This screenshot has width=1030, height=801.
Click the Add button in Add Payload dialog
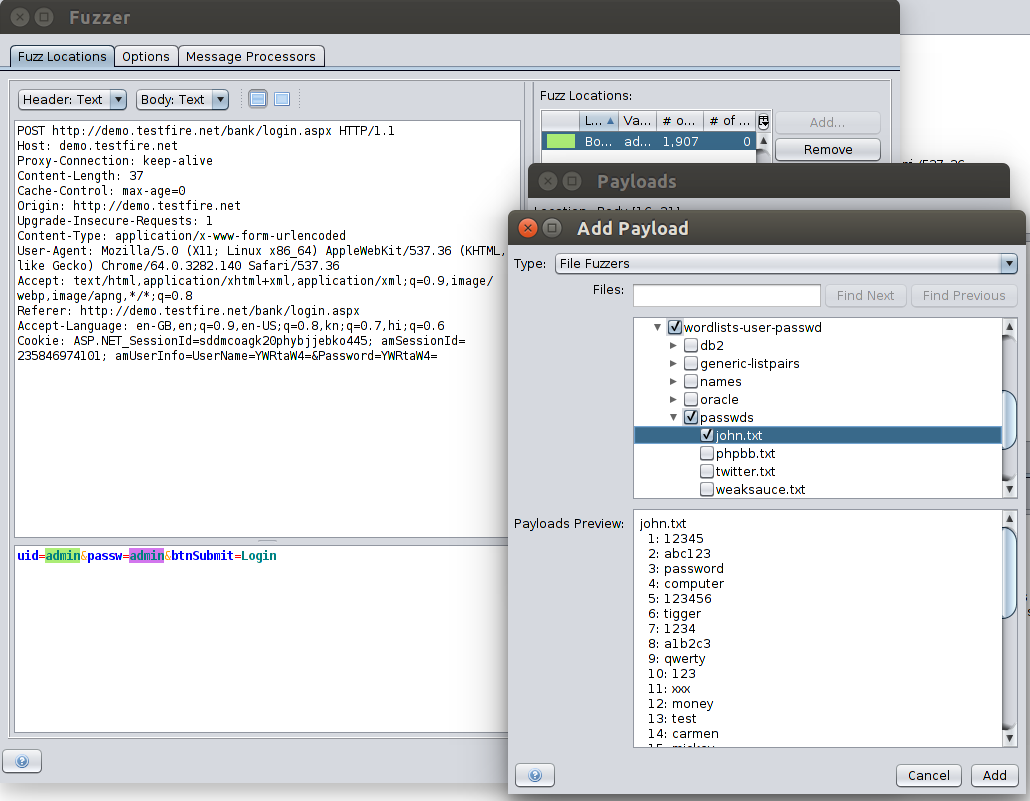pos(994,775)
